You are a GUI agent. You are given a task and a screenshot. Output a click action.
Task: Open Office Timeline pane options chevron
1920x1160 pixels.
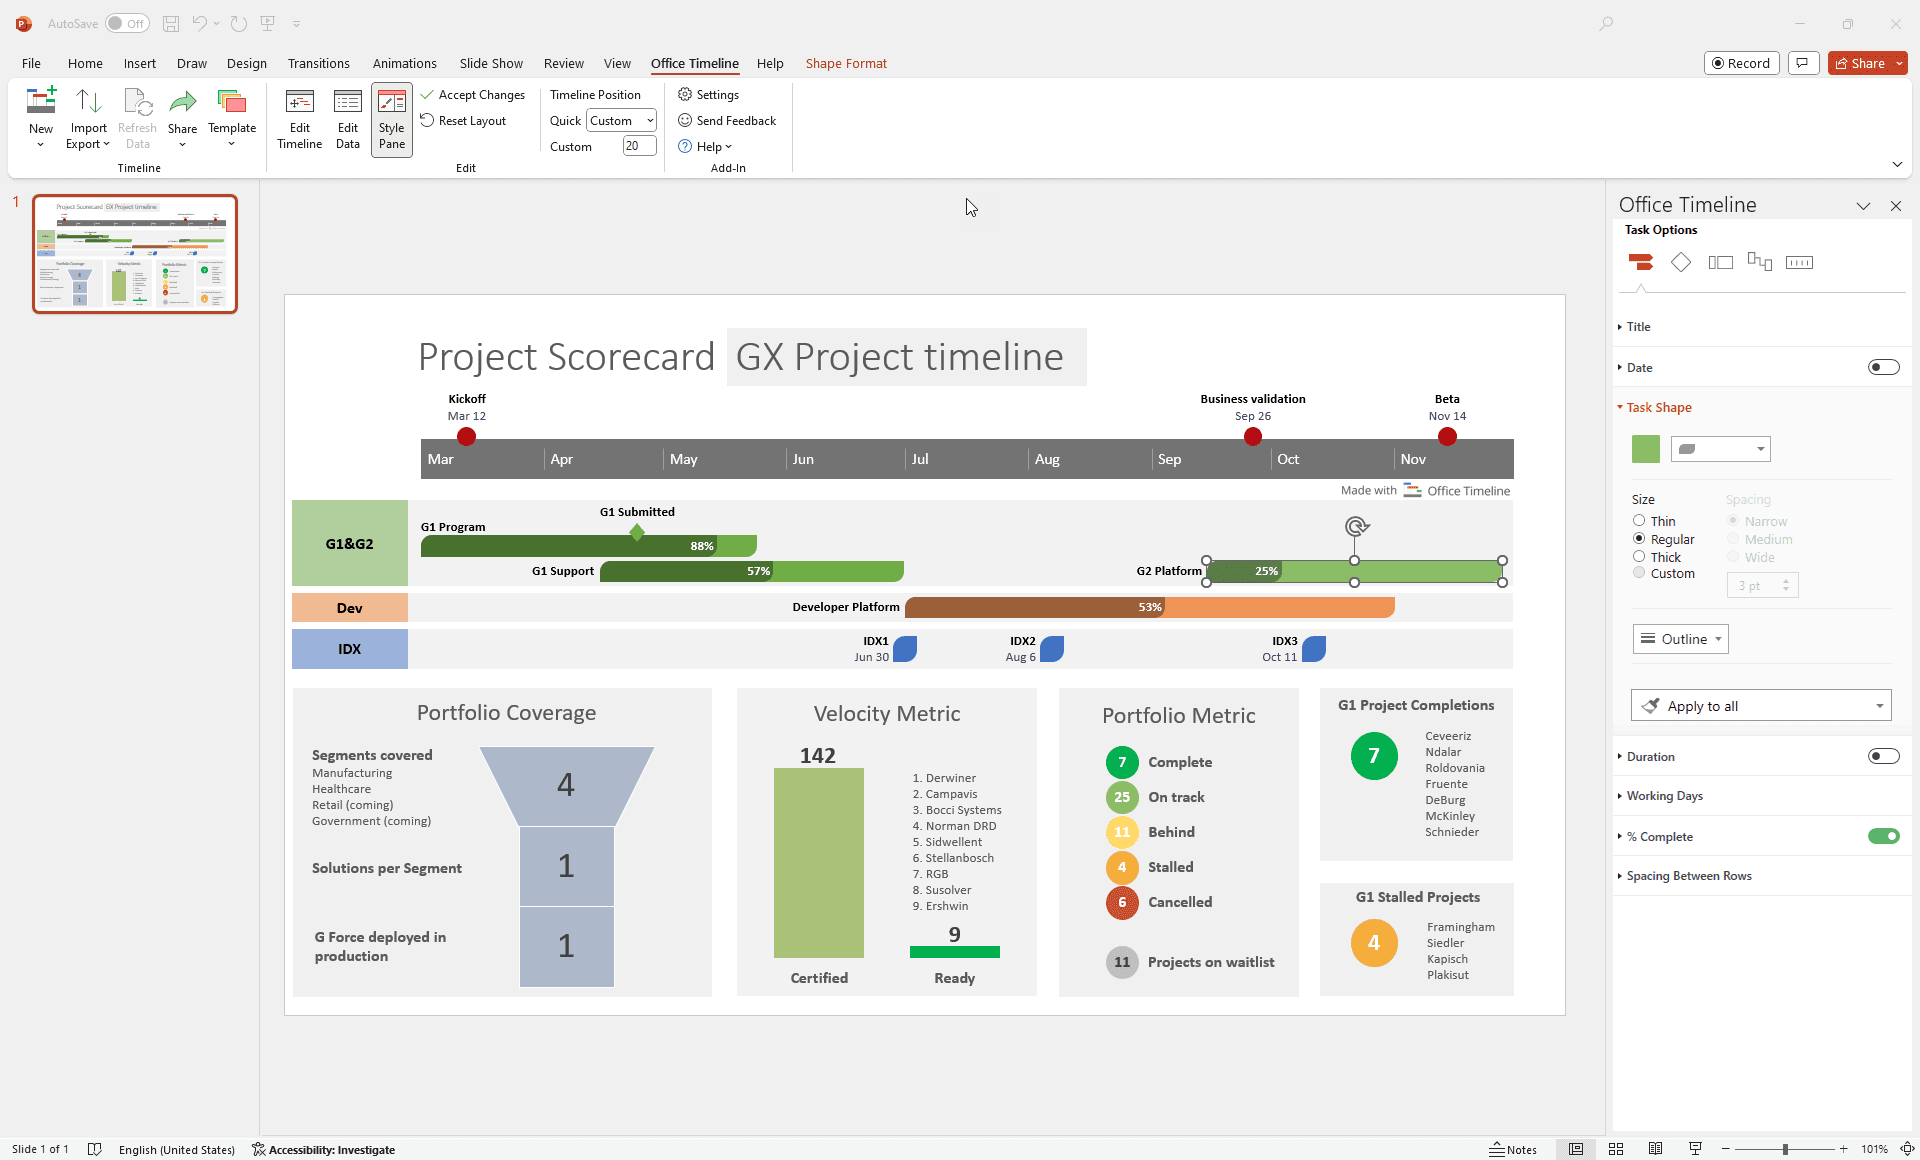[x=1863, y=206]
